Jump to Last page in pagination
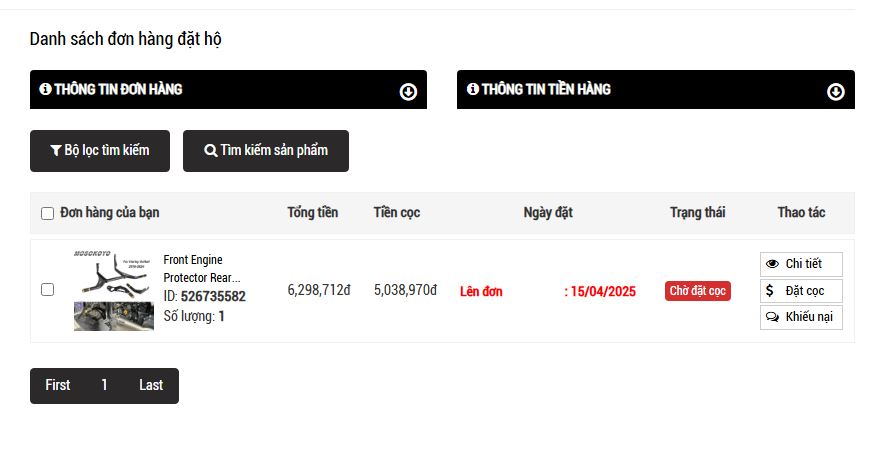Image resolution: width=896 pixels, height=462 pixels. 151,385
